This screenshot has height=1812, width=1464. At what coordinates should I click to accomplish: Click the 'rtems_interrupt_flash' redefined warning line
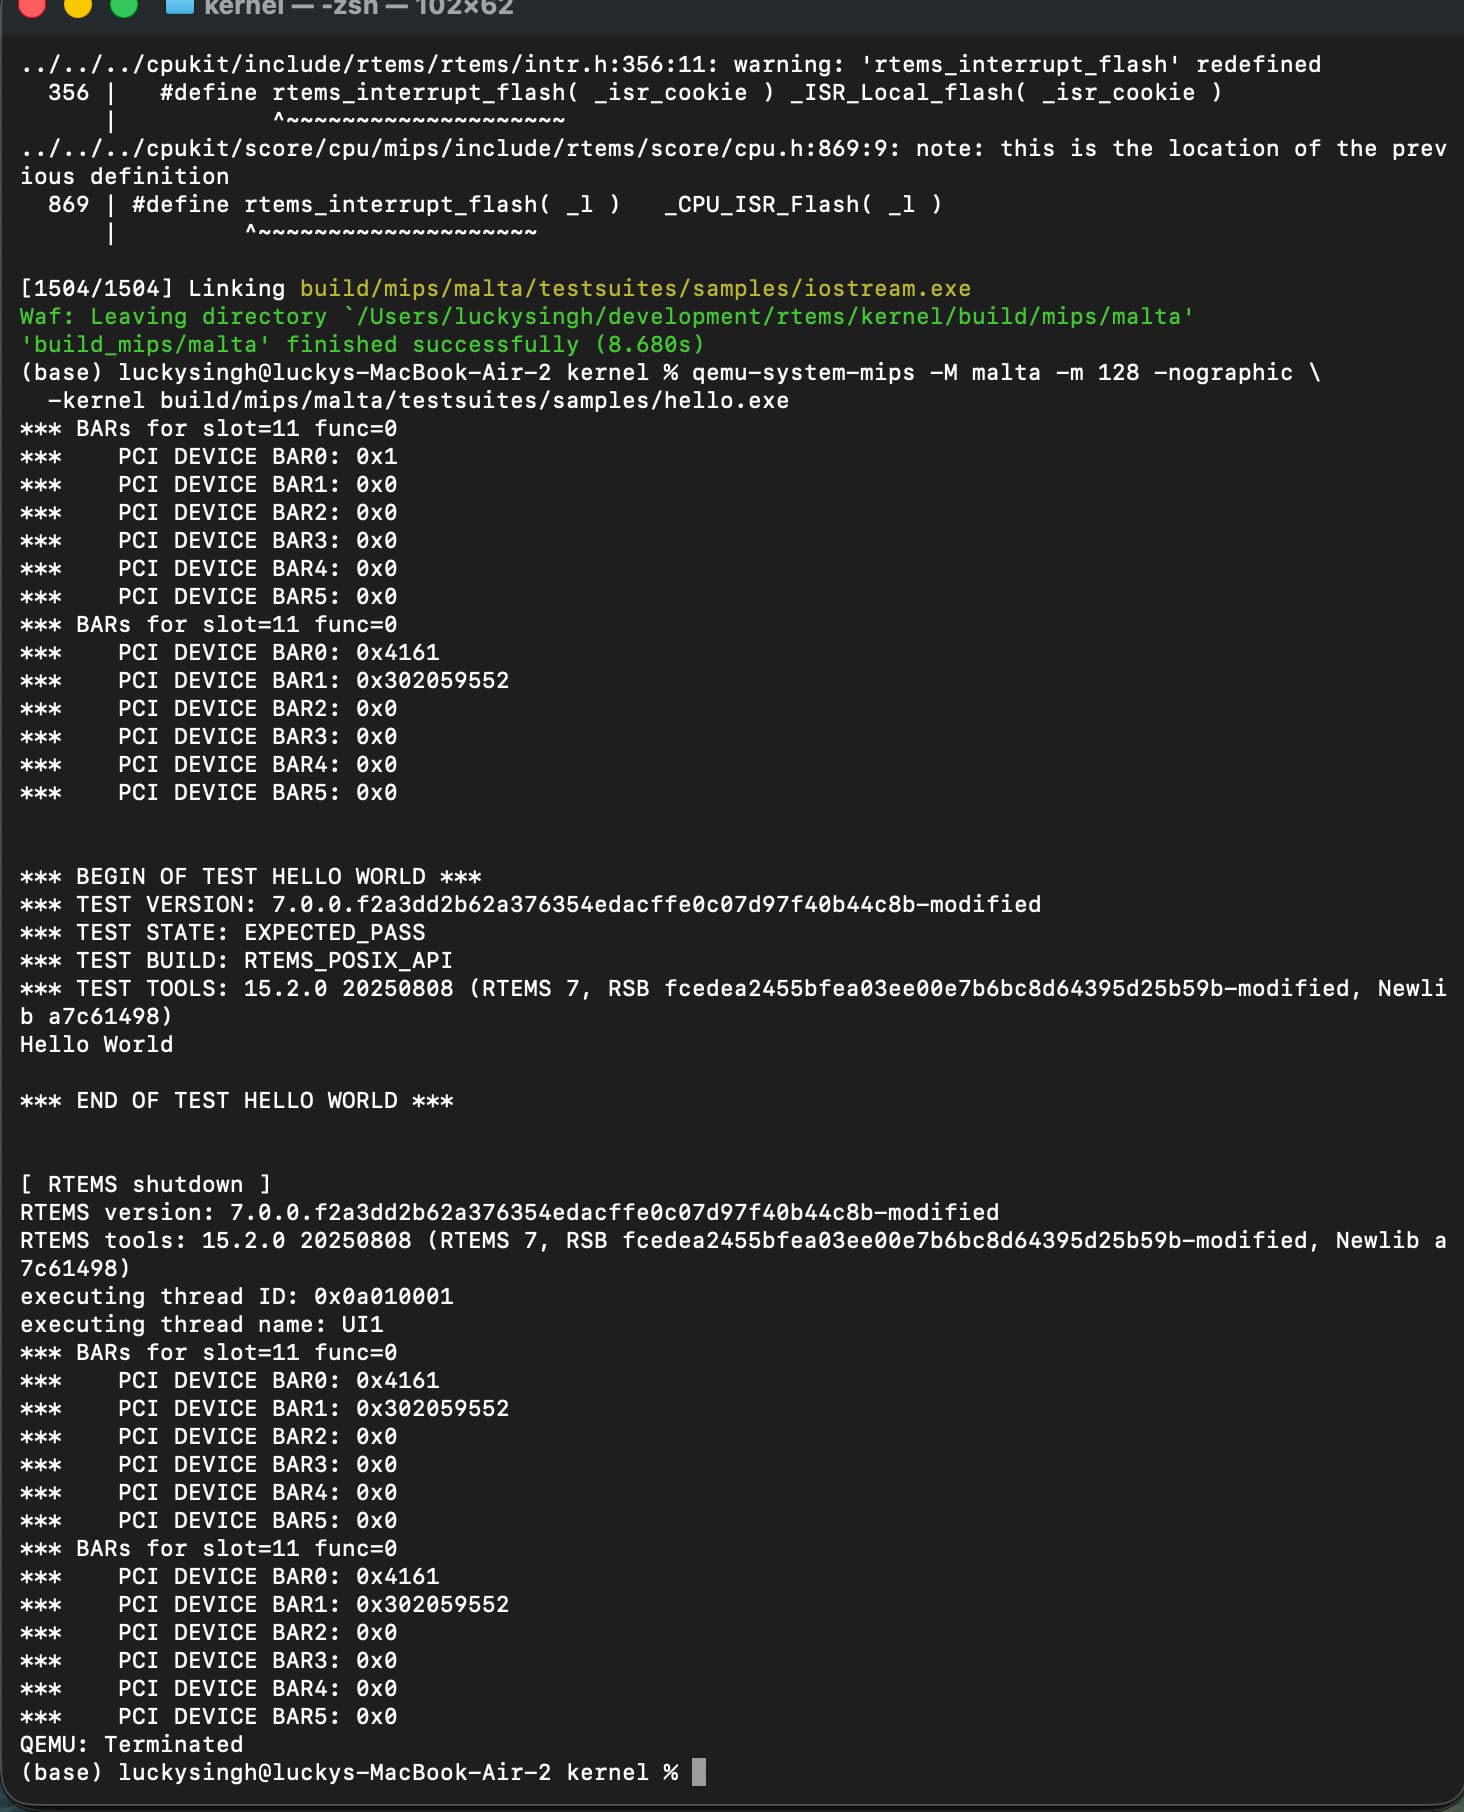pyautogui.click(x=670, y=65)
